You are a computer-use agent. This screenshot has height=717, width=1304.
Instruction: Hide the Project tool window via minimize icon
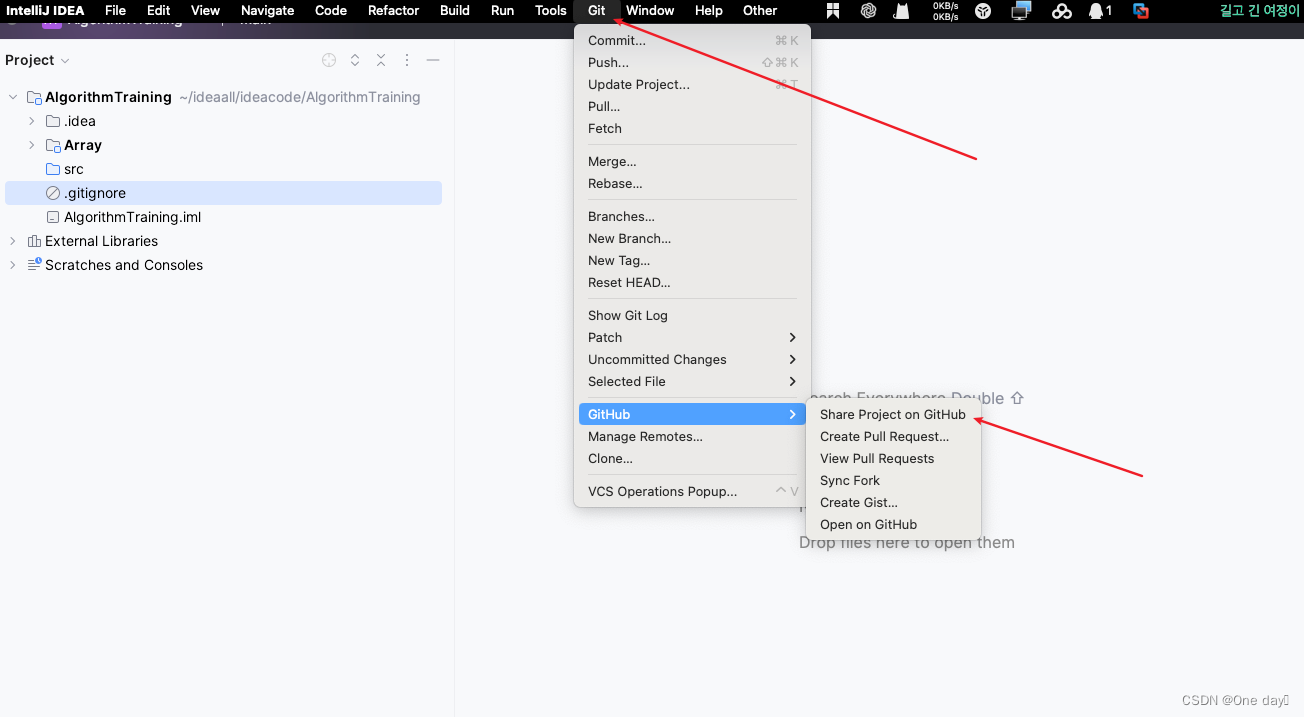[433, 60]
